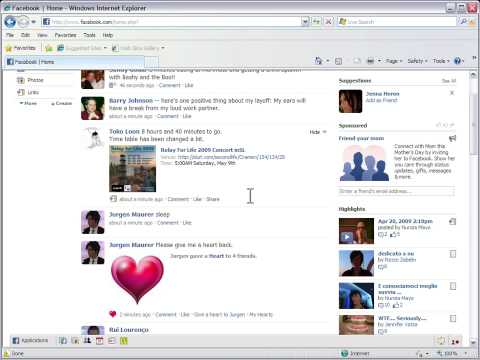Open the View menu
480x360 pixels.
coord(42,35)
